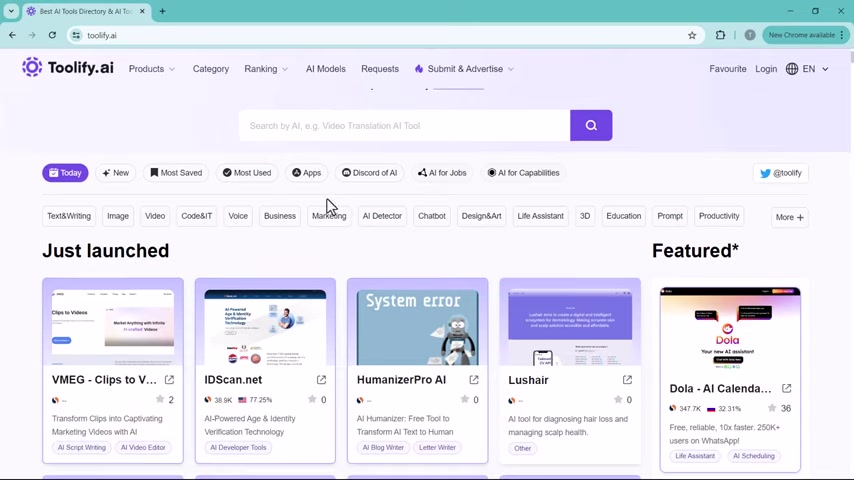The width and height of the screenshot is (854, 480).
Task: Click the AI Scheduling tag
Action: click(x=754, y=456)
